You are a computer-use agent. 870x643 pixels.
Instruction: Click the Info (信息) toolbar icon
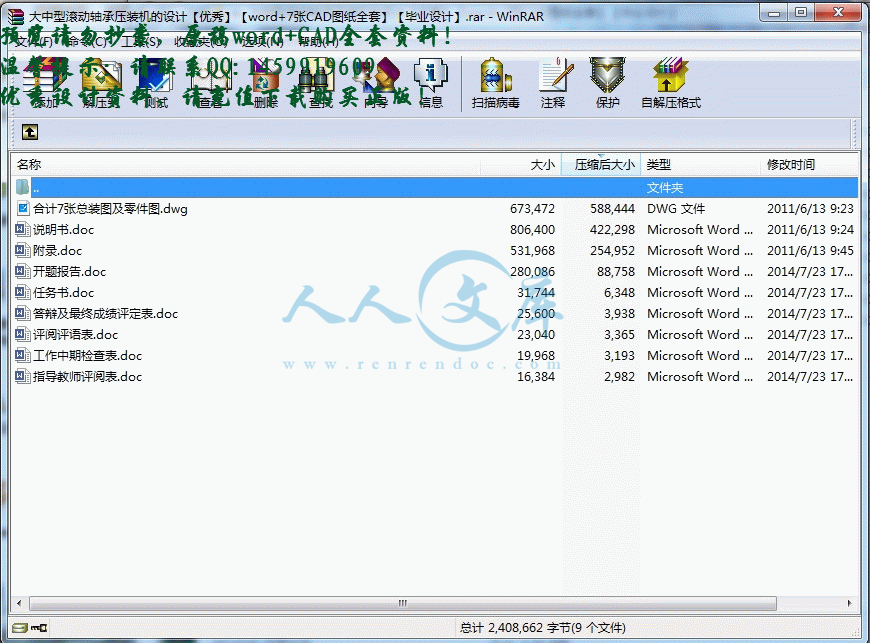click(x=431, y=76)
